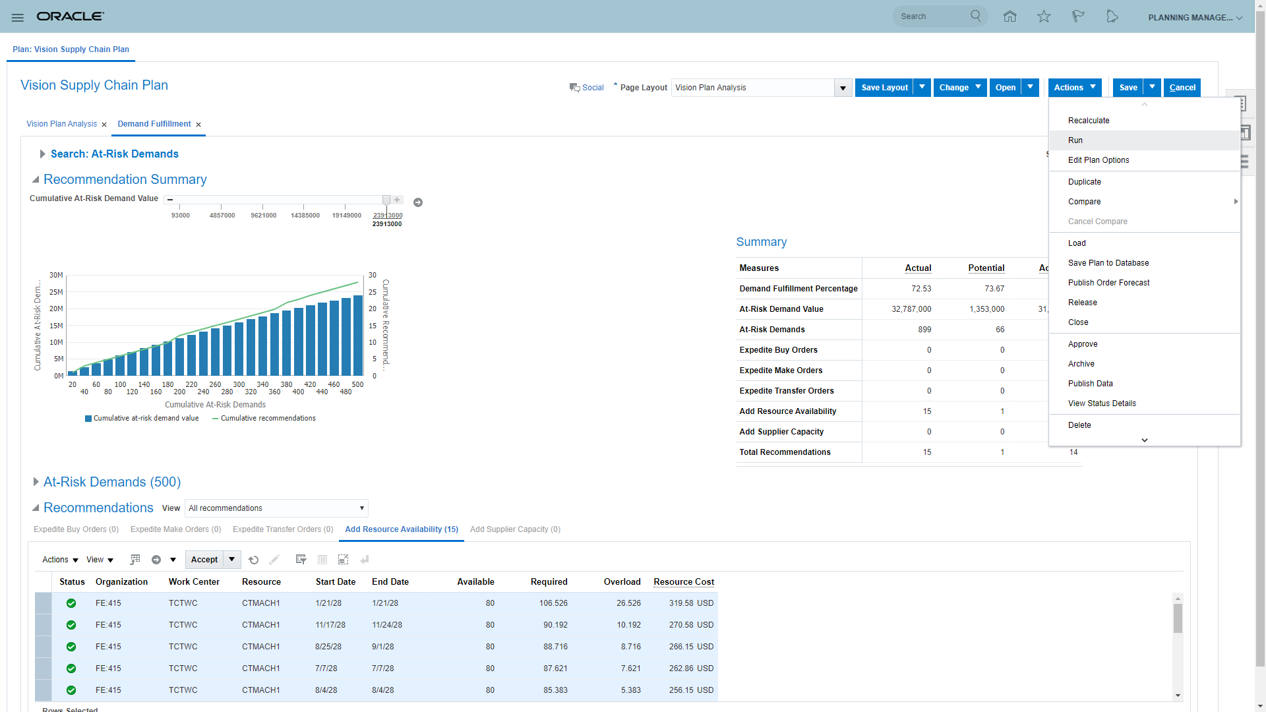Select Run from the Actions menu
1266x712 pixels.
1075,140
